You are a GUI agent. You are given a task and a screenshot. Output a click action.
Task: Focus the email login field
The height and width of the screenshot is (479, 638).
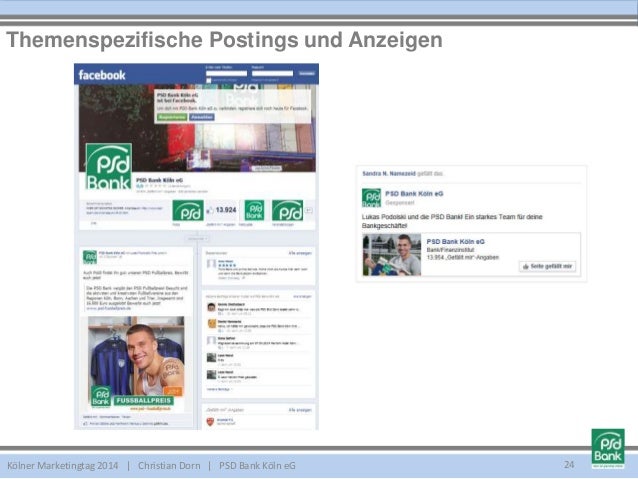[226, 73]
